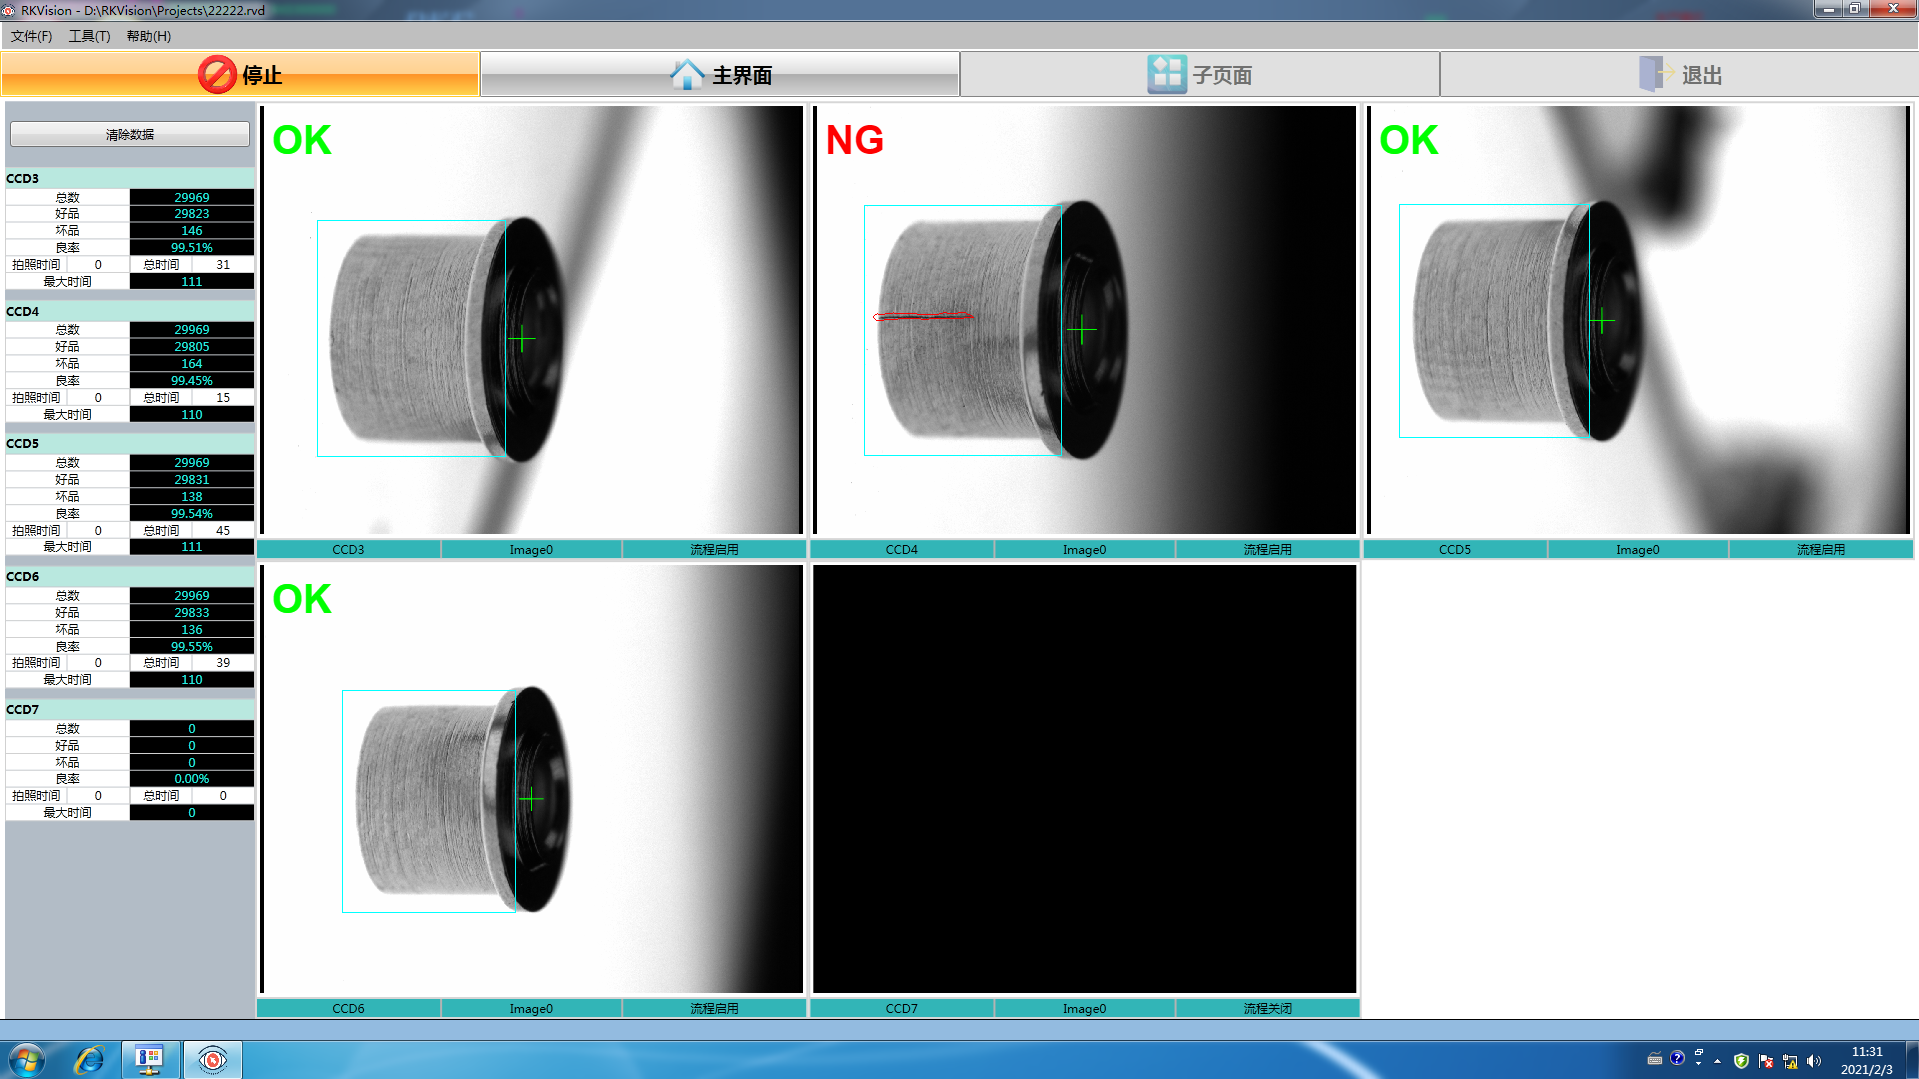Click the green shield tray icon
This screenshot has width=1919, height=1079.
pyautogui.click(x=1741, y=1061)
